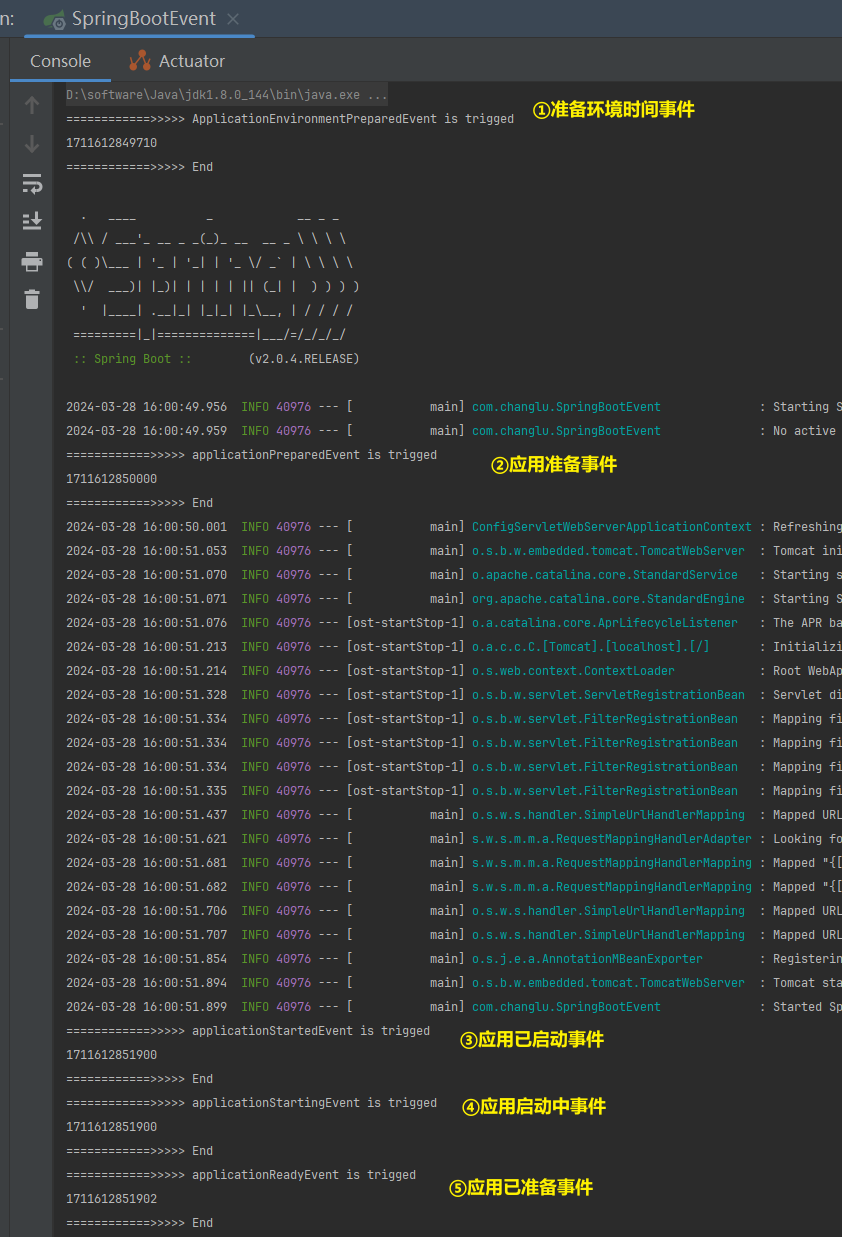Click o.s.j.e.a.AnnotationMBeanExporter logger name
The height and width of the screenshot is (1237, 842).
[587, 959]
